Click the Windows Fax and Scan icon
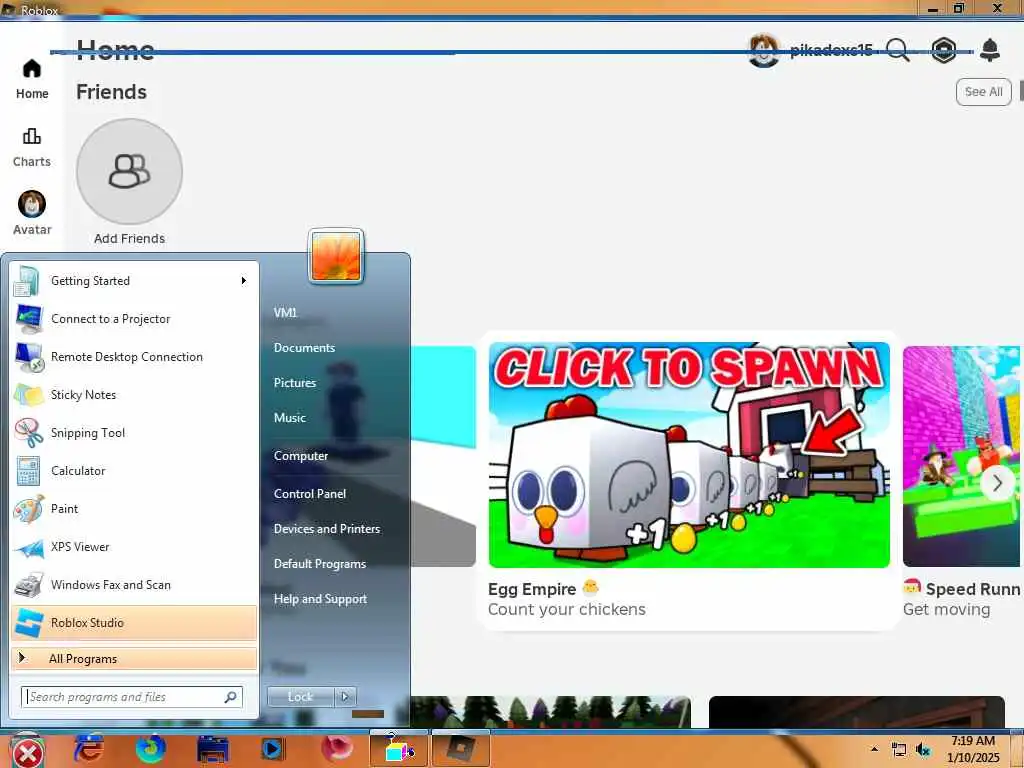1024x768 pixels. point(28,585)
